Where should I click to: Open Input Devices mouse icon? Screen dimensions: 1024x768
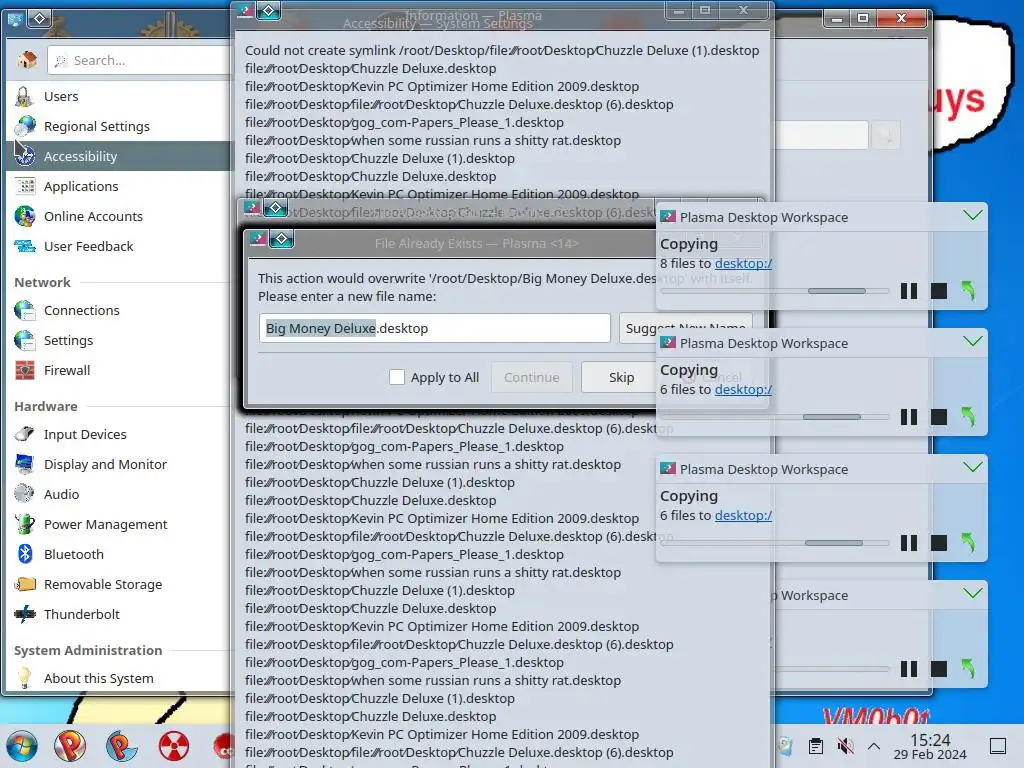coord(24,434)
